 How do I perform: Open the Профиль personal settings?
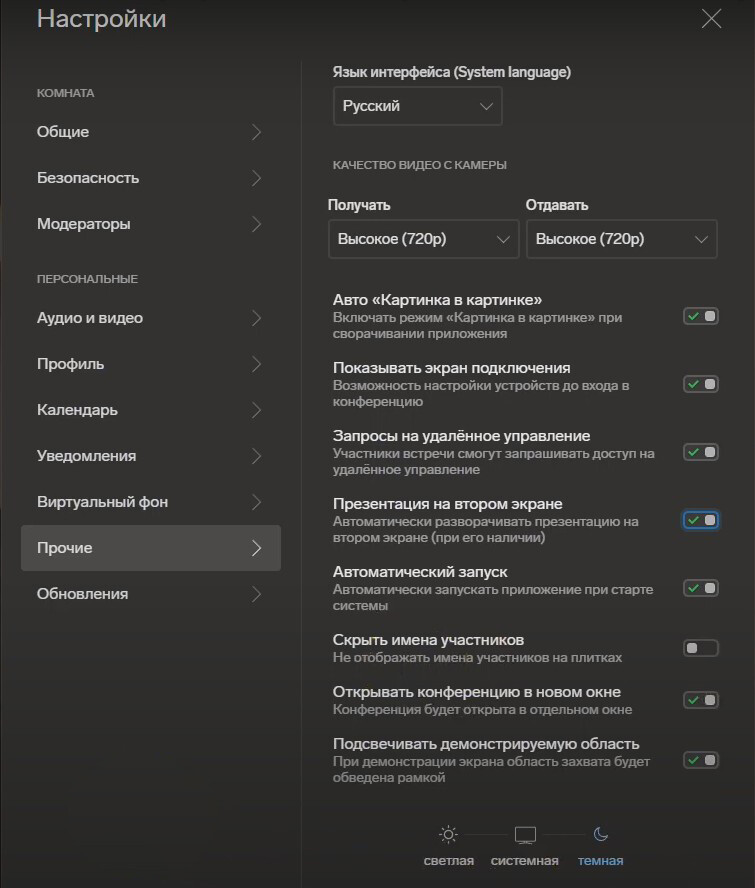(x=151, y=364)
